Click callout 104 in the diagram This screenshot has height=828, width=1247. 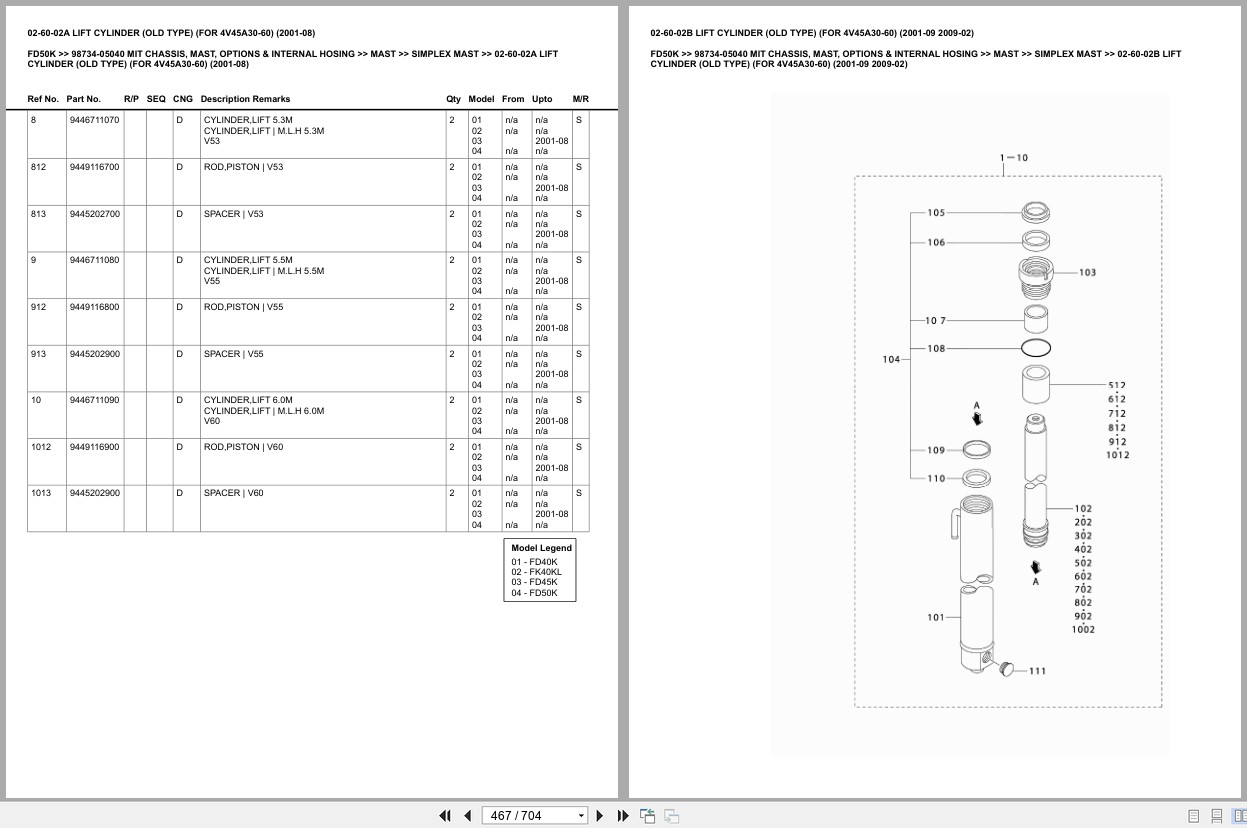click(x=891, y=359)
